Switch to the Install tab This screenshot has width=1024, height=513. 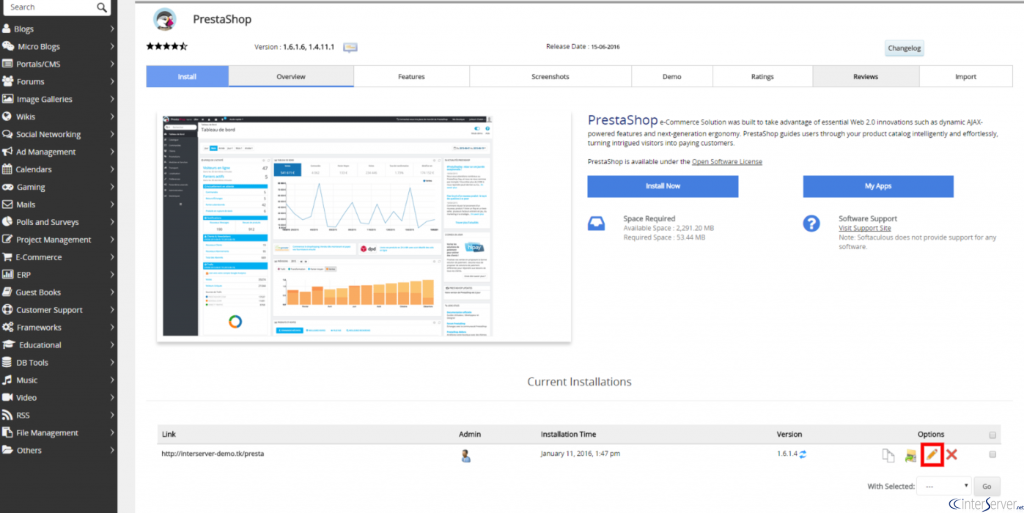(x=187, y=76)
